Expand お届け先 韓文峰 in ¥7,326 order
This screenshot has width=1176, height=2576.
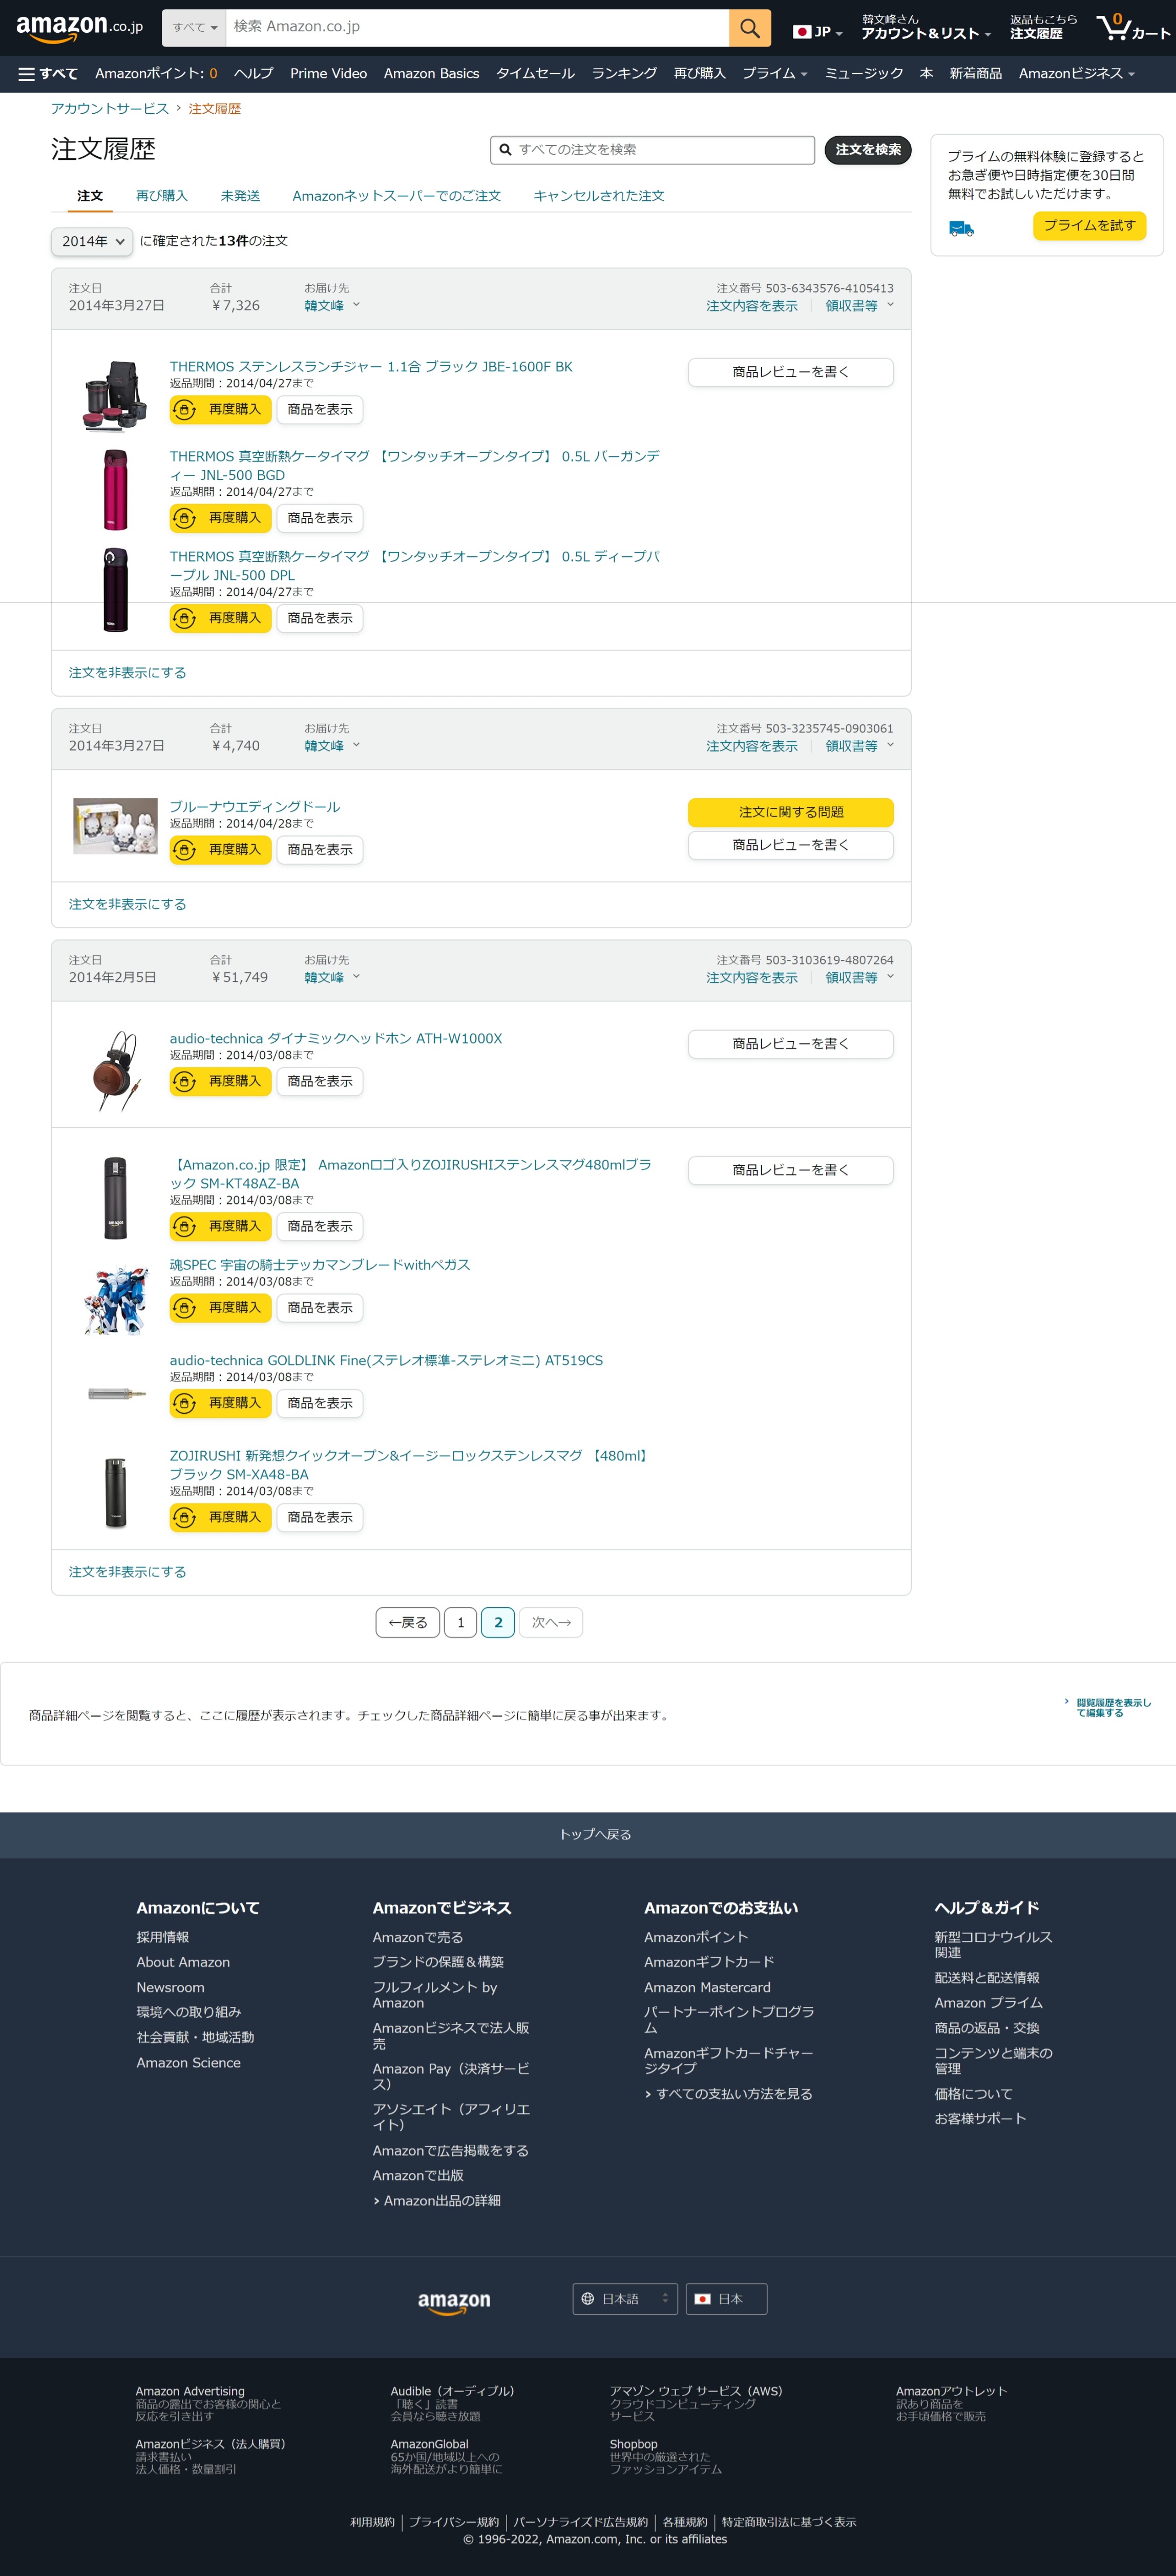[x=331, y=306]
